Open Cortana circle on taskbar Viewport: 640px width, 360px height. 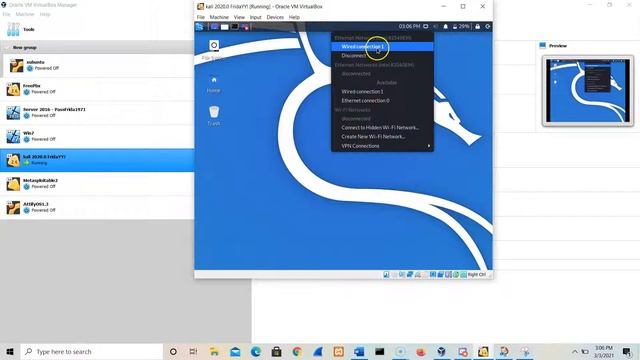173,351
